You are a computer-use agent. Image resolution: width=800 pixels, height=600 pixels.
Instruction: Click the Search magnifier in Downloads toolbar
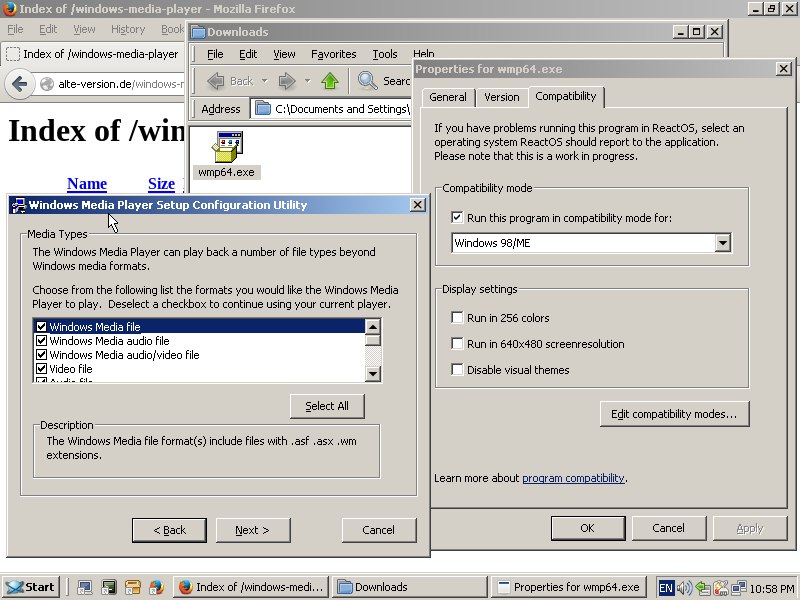click(367, 81)
